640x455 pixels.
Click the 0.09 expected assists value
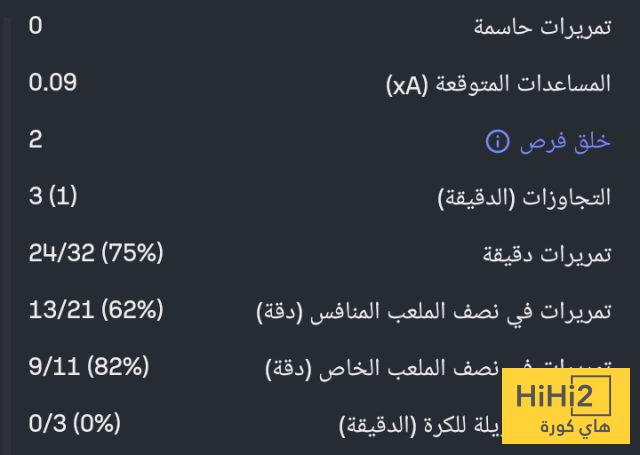click(x=53, y=82)
